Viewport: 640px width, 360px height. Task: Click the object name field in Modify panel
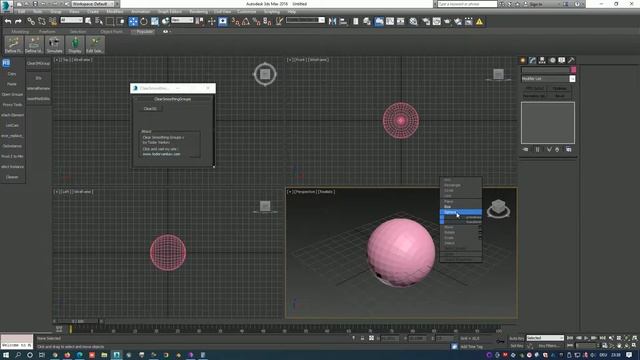545,70
